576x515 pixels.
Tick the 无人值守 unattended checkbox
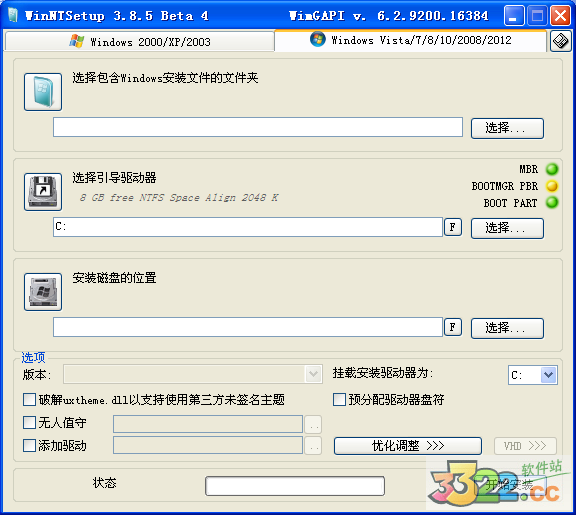coord(29,423)
